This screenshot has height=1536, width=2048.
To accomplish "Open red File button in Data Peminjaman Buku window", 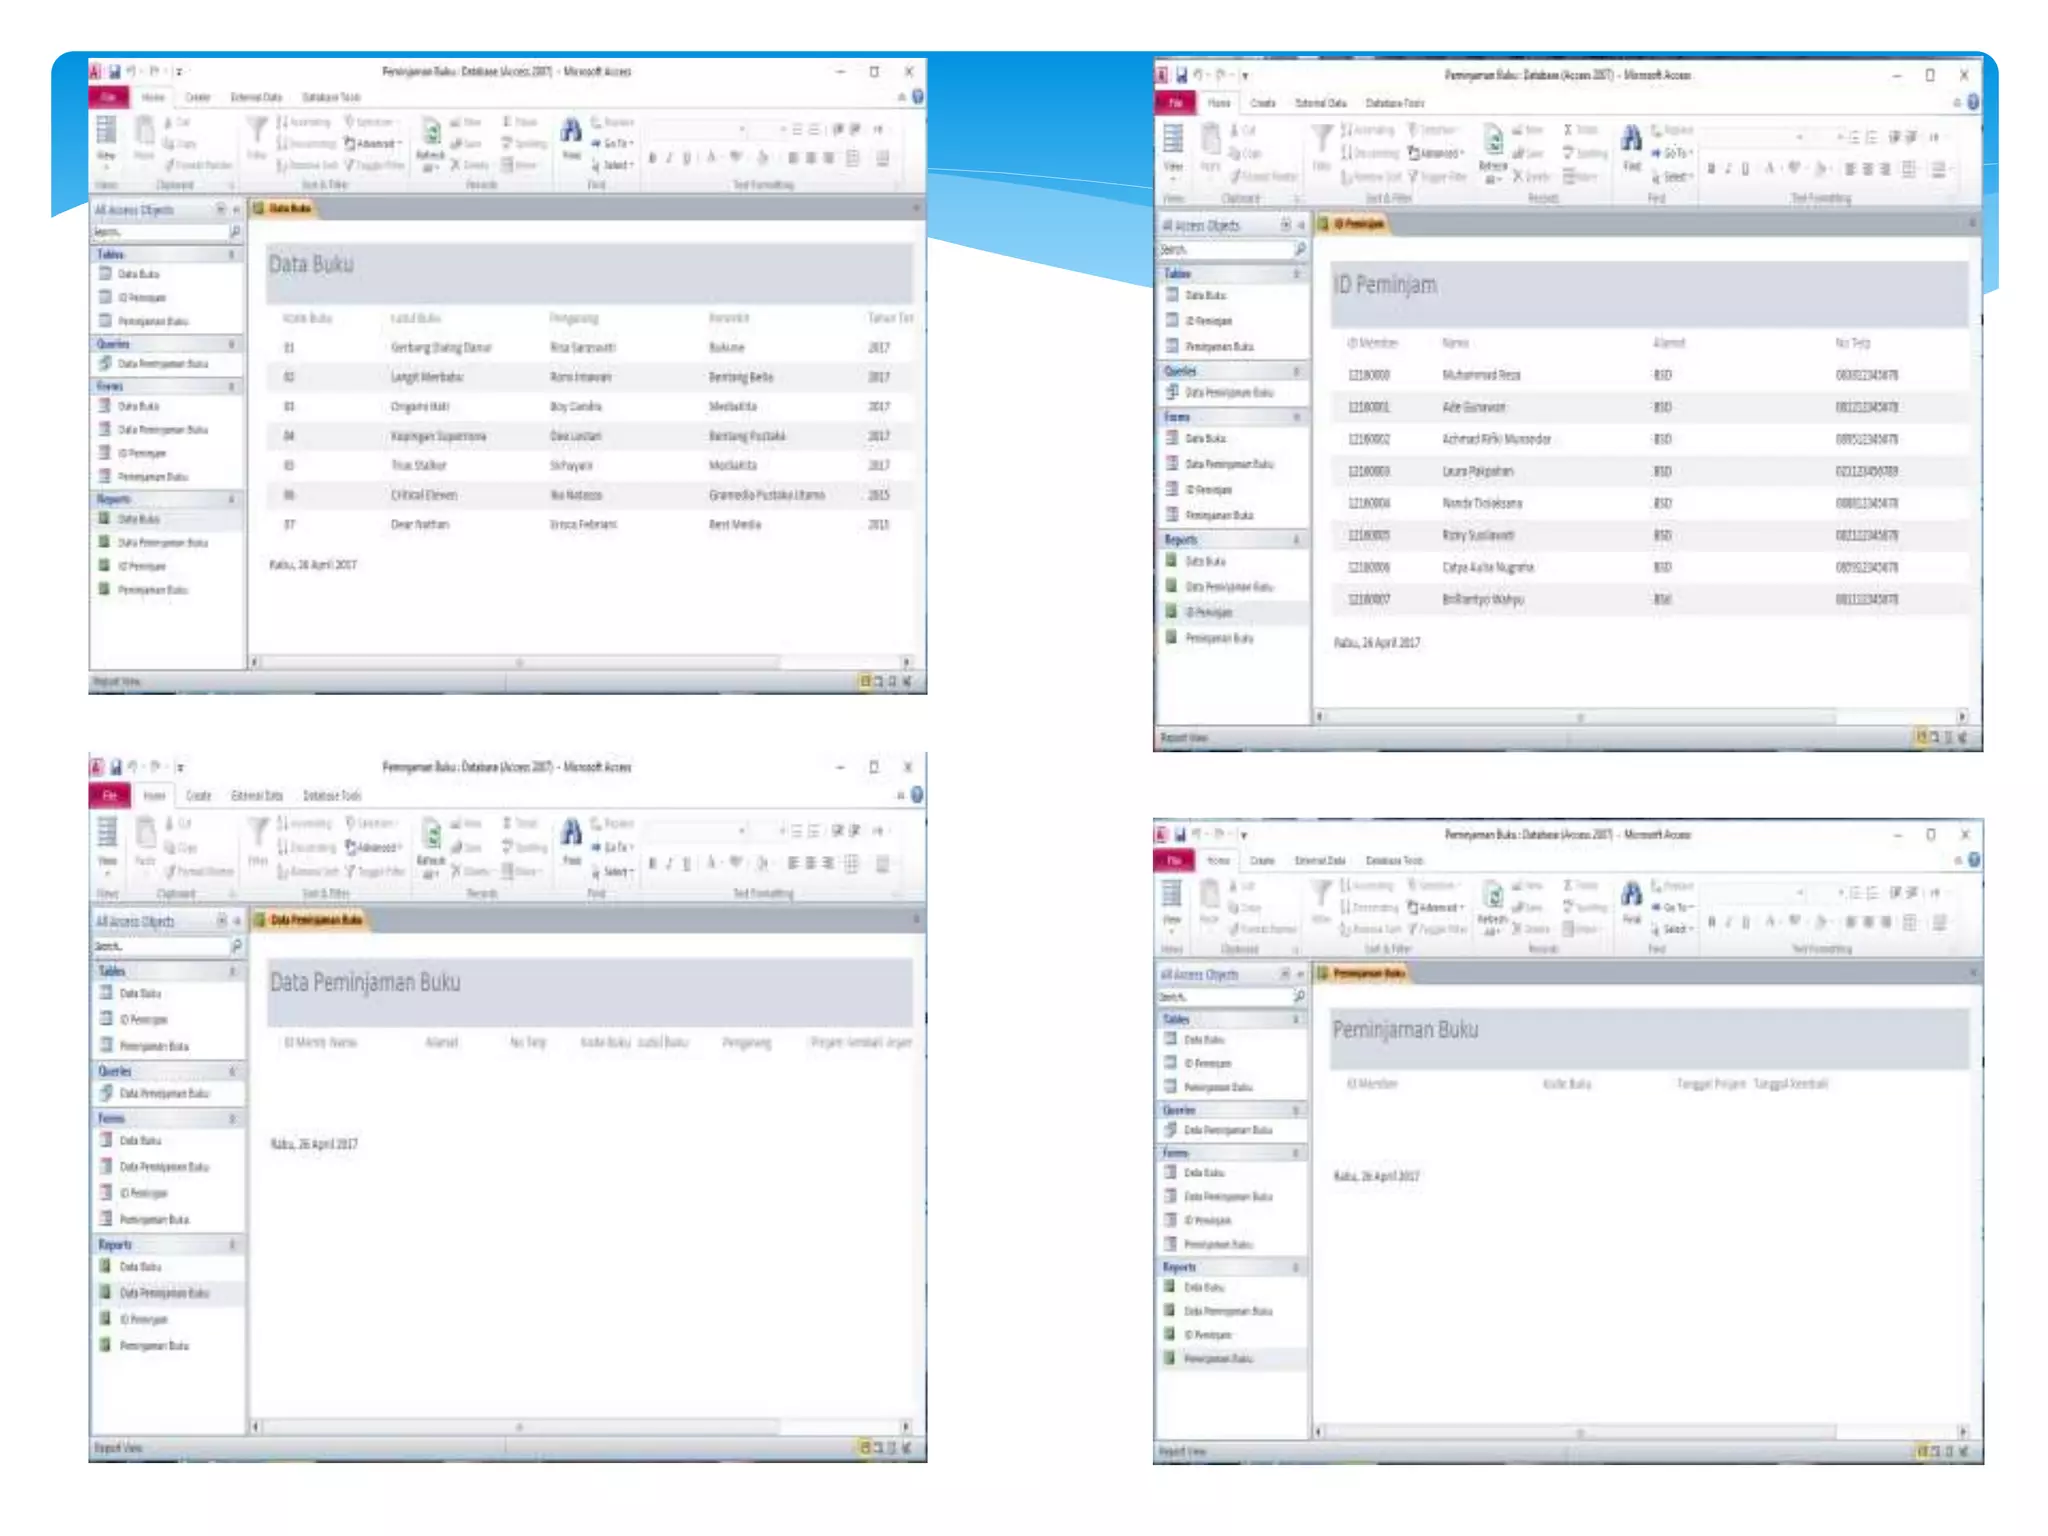I will (109, 795).
